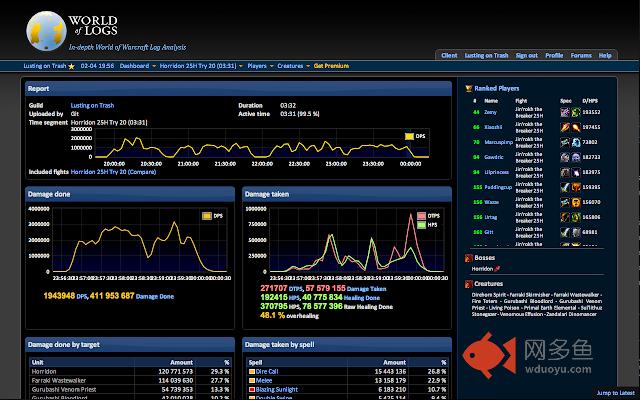Click the Horridon 25H Try 20 (Compare) link

point(113,172)
